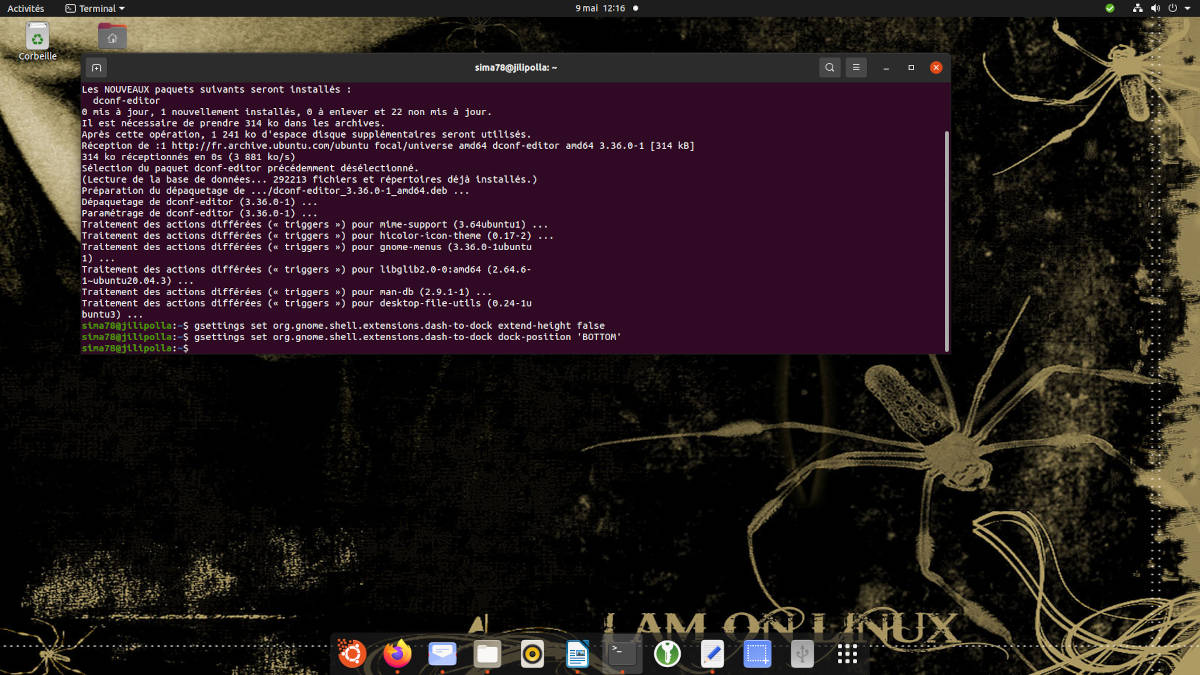Click the KeePassXC key icon in dock
This screenshot has height=675, width=1200.
[667, 654]
